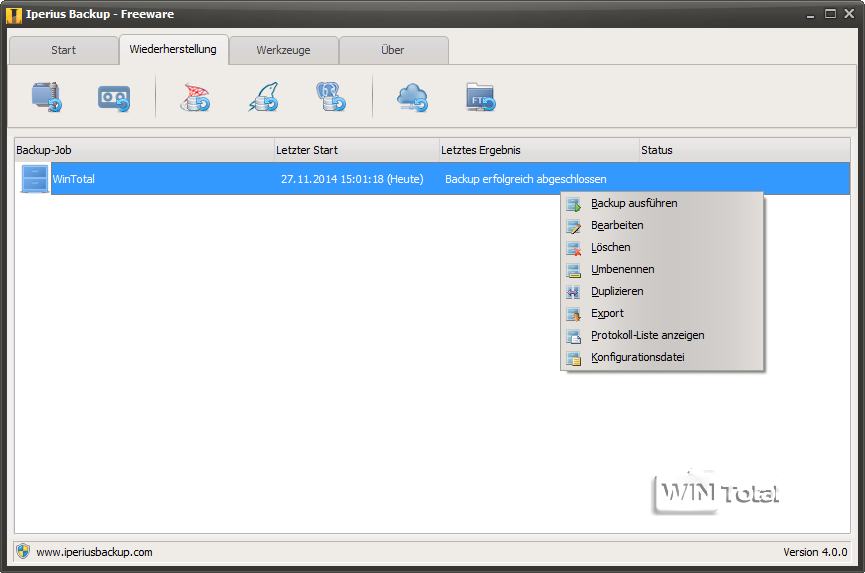Open the SQL Server restore icon
The image size is (865, 573).
coord(195,97)
